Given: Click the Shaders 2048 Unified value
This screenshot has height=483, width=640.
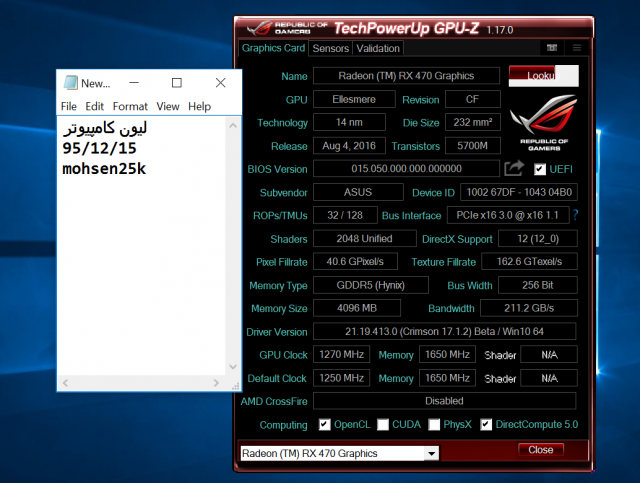Looking at the screenshot, I should [x=364, y=238].
